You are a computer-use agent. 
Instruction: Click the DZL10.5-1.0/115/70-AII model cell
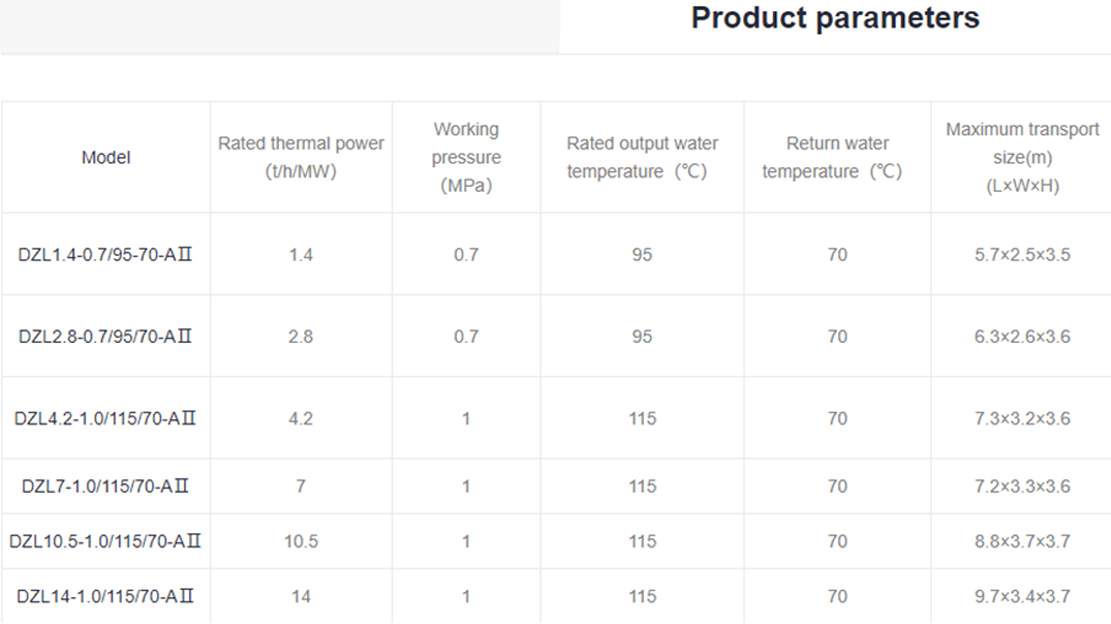point(106,542)
